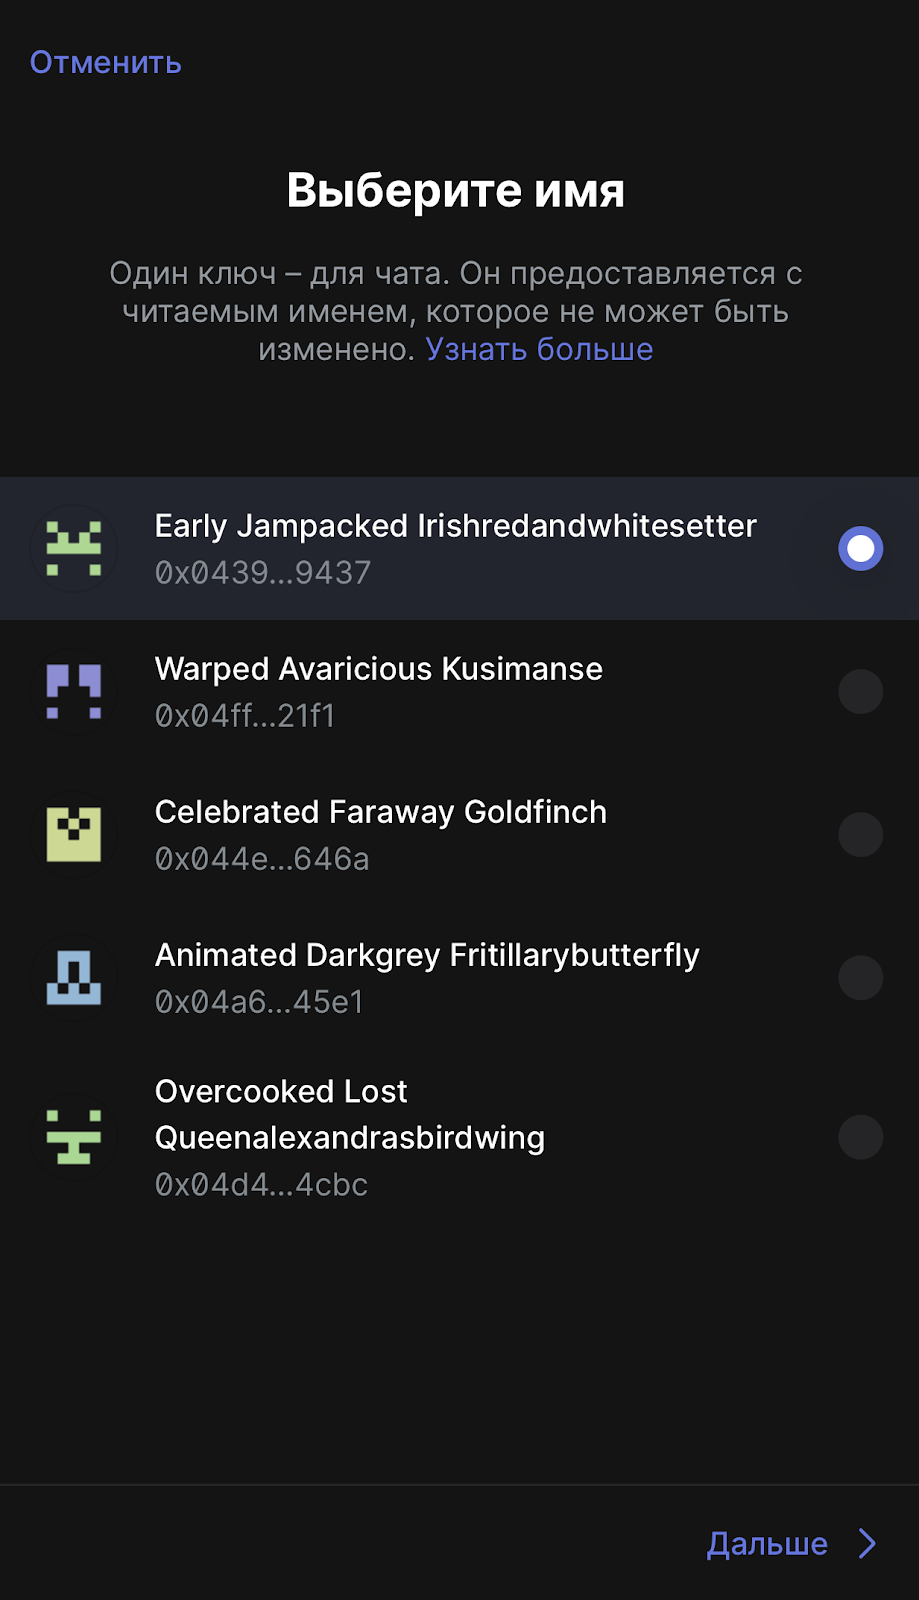This screenshot has height=1600, width=919.
Task: Click the address 0x04d4...4cbc
Action: pyautogui.click(x=261, y=1185)
